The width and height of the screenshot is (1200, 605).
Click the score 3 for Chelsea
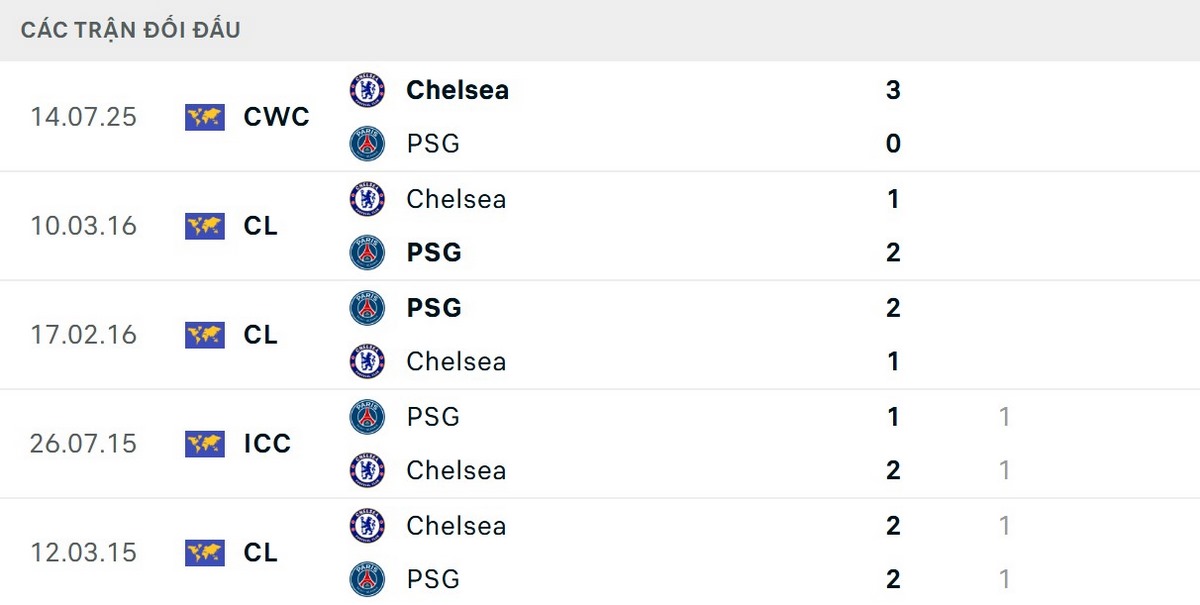893,90
